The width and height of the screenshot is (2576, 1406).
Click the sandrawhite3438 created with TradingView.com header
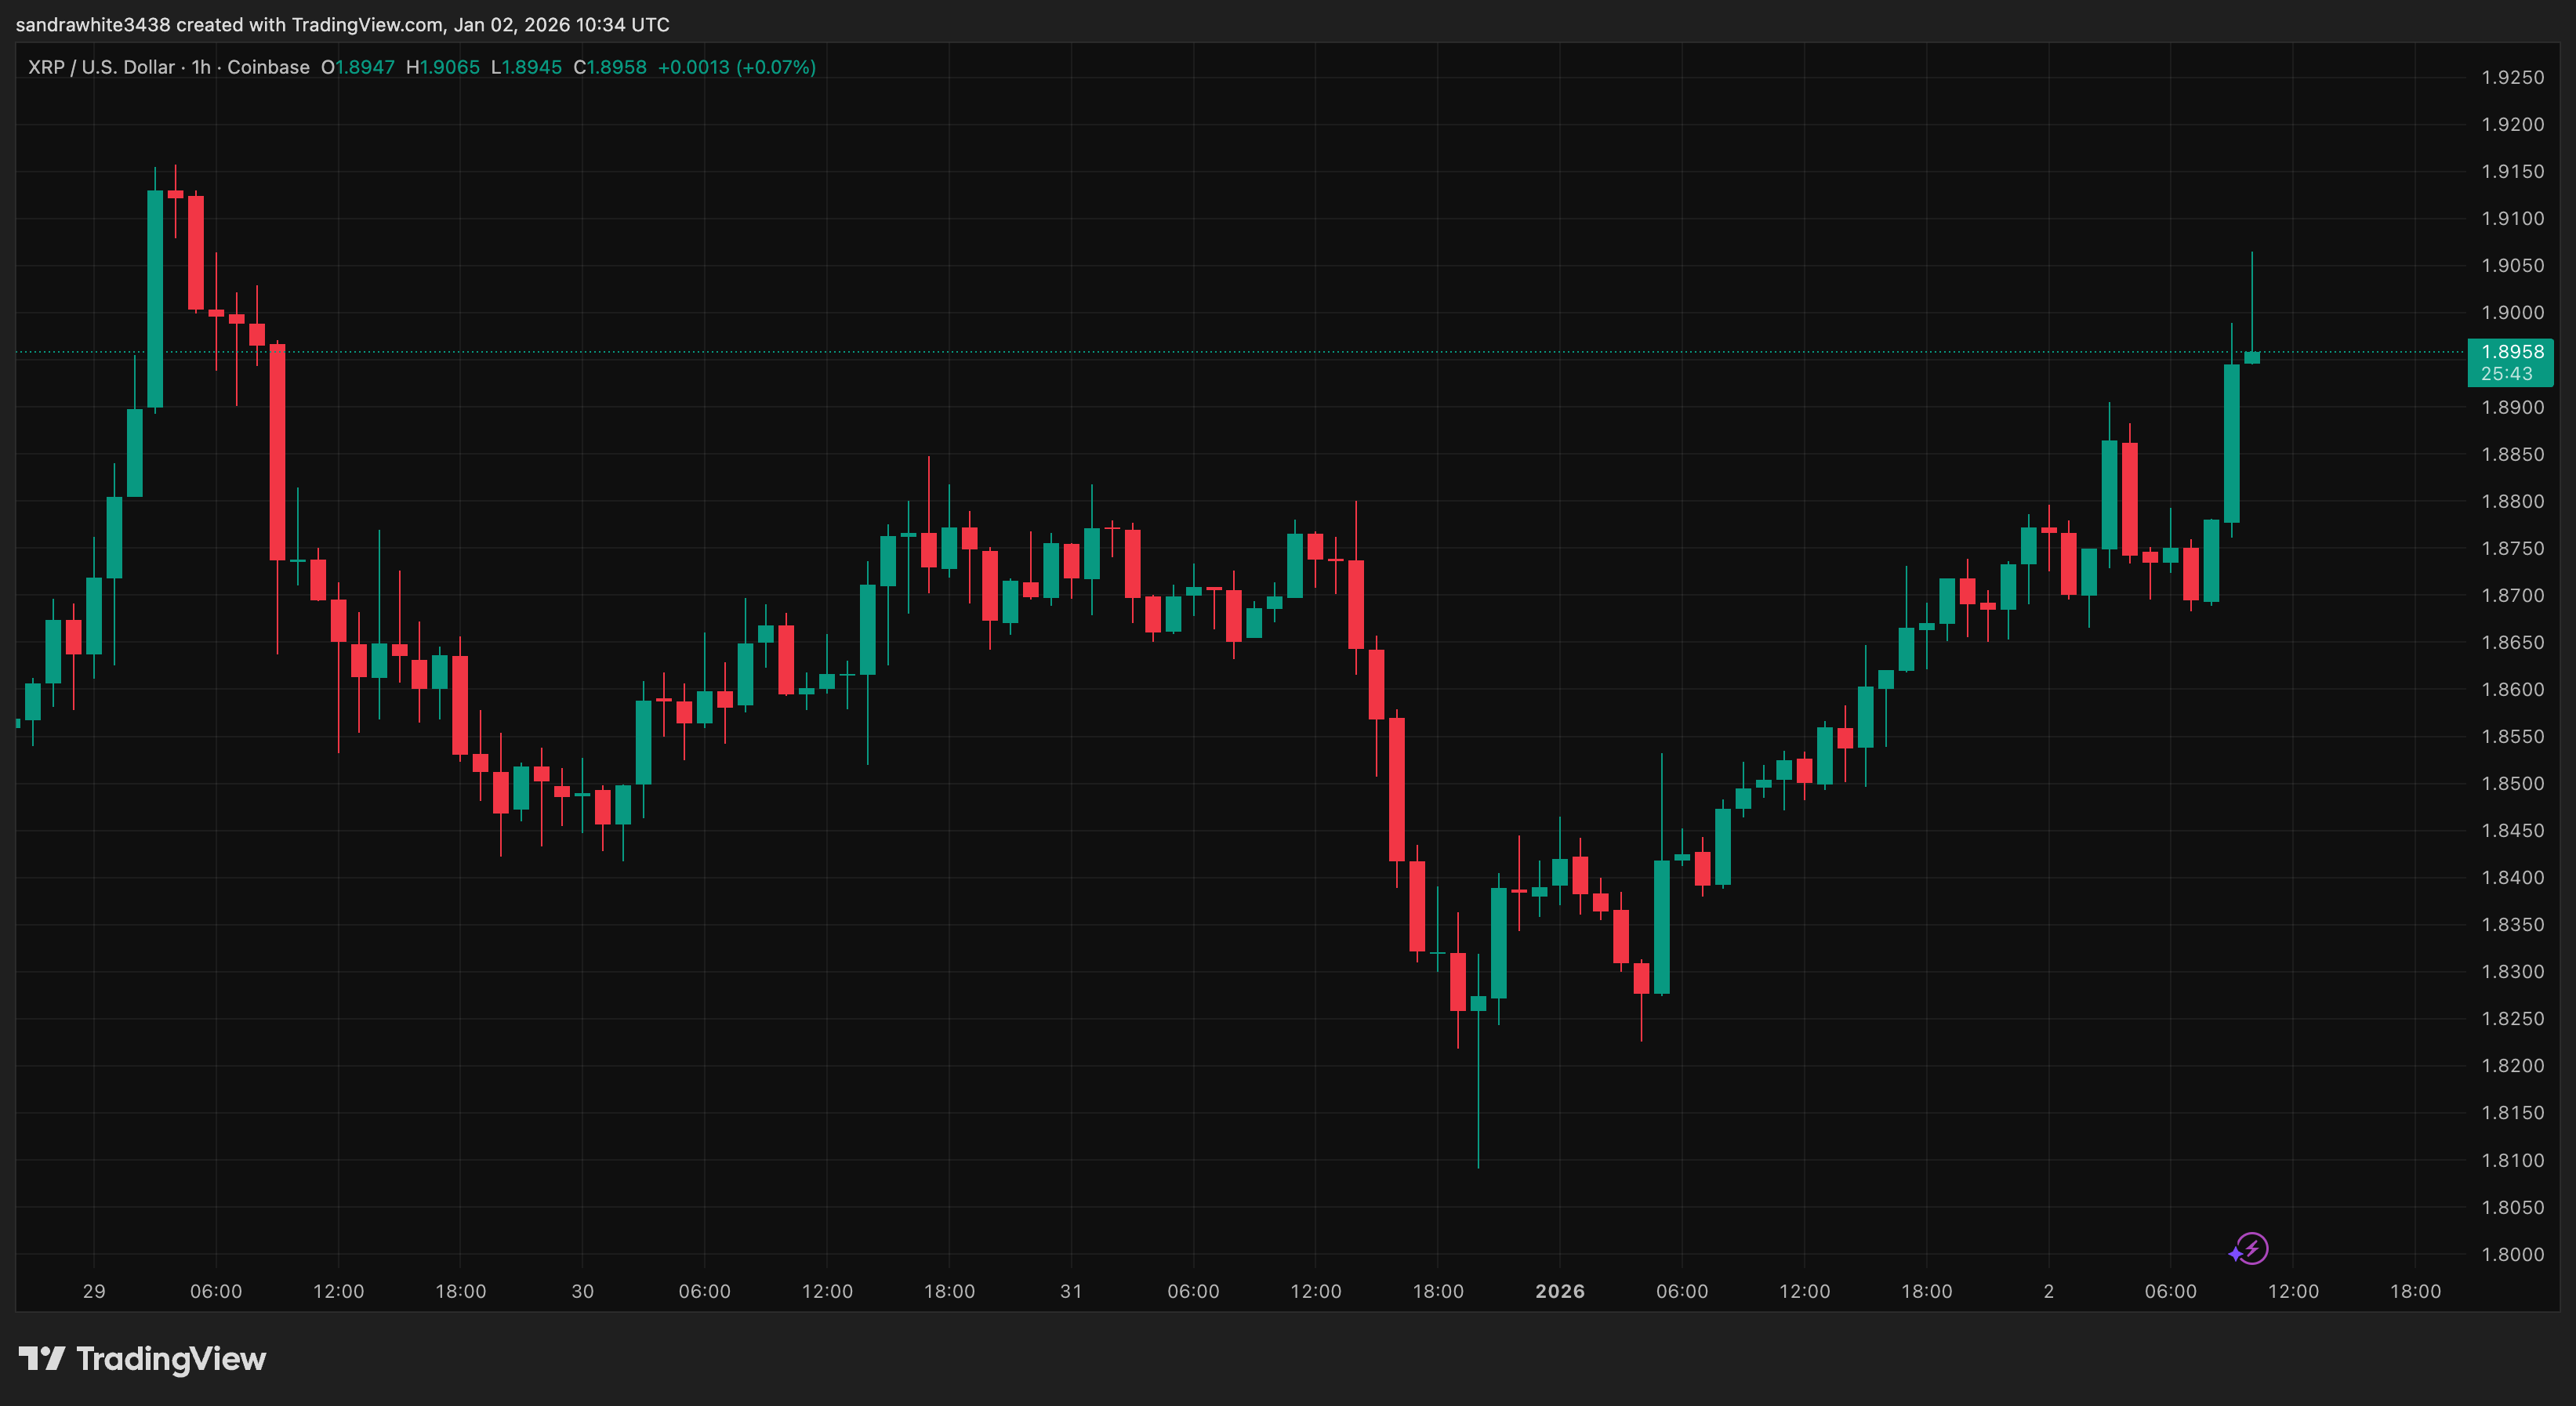[x=342, y=24]
